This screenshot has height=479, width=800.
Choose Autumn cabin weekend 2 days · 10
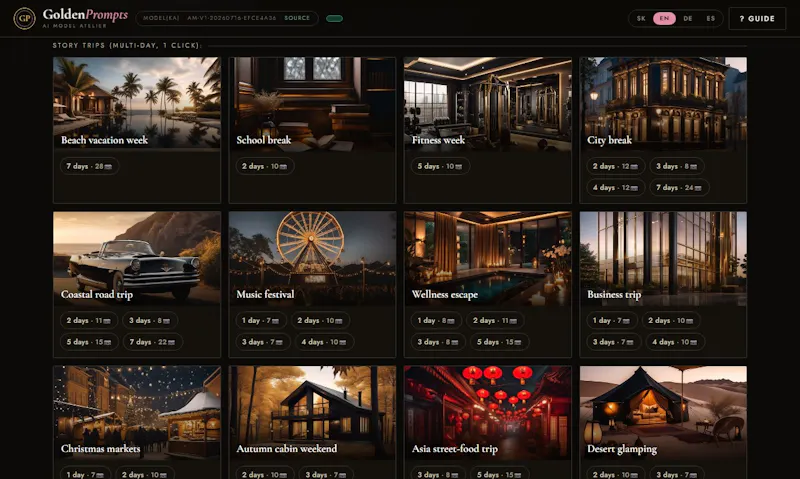point(264,474)
